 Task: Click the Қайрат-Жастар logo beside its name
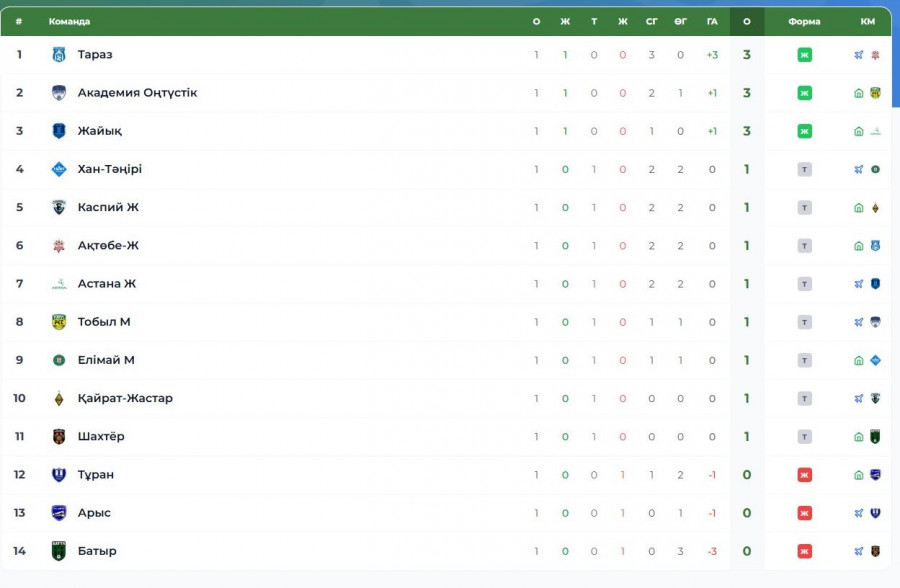[58, 398]
